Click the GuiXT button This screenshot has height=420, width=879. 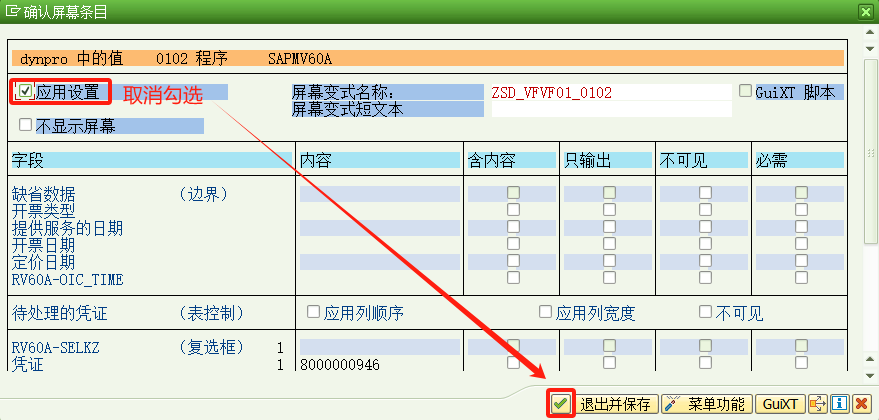[780, 404]
